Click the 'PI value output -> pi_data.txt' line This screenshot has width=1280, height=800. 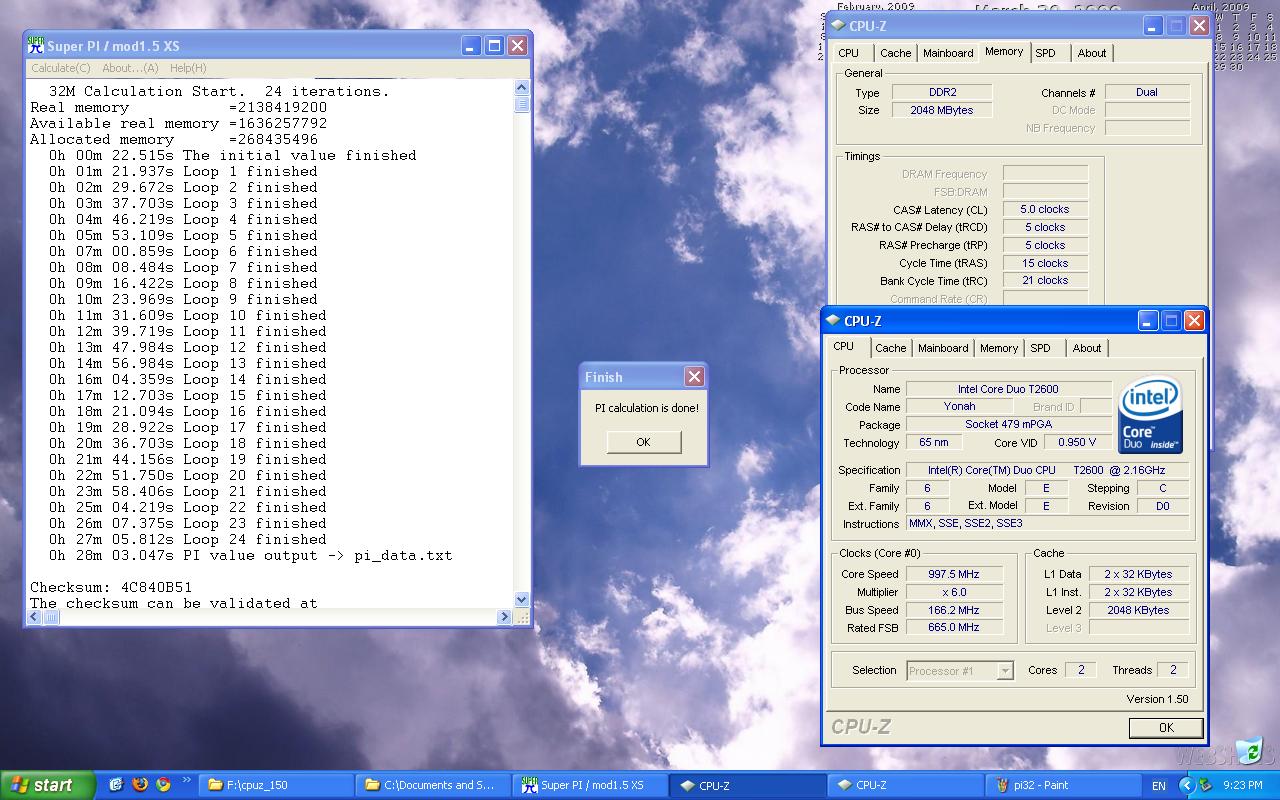click(250, 555)
